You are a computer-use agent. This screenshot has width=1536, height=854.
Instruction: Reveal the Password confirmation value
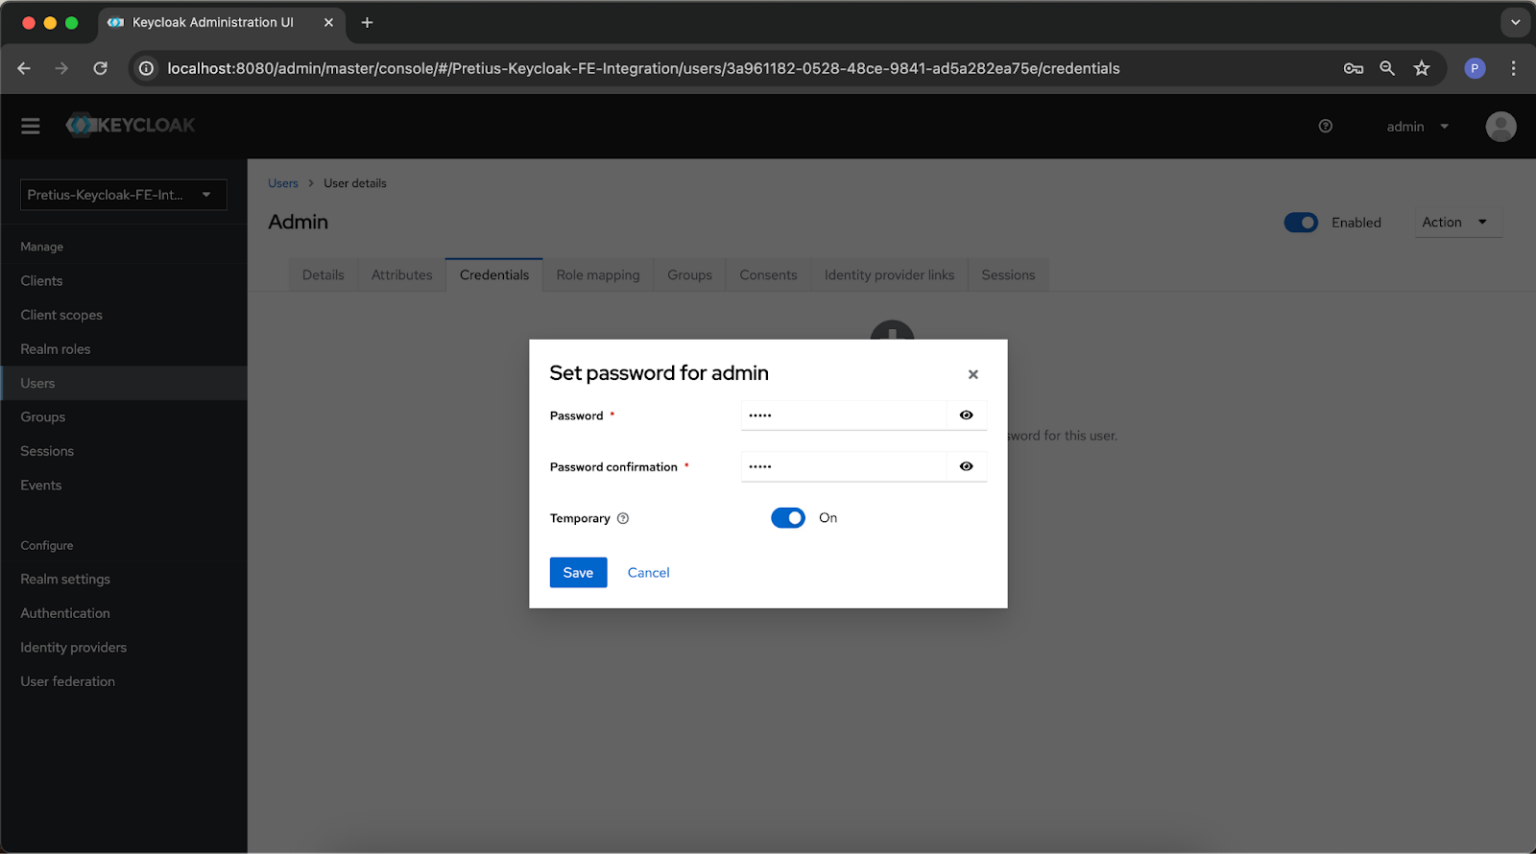[x=965, y=466]
